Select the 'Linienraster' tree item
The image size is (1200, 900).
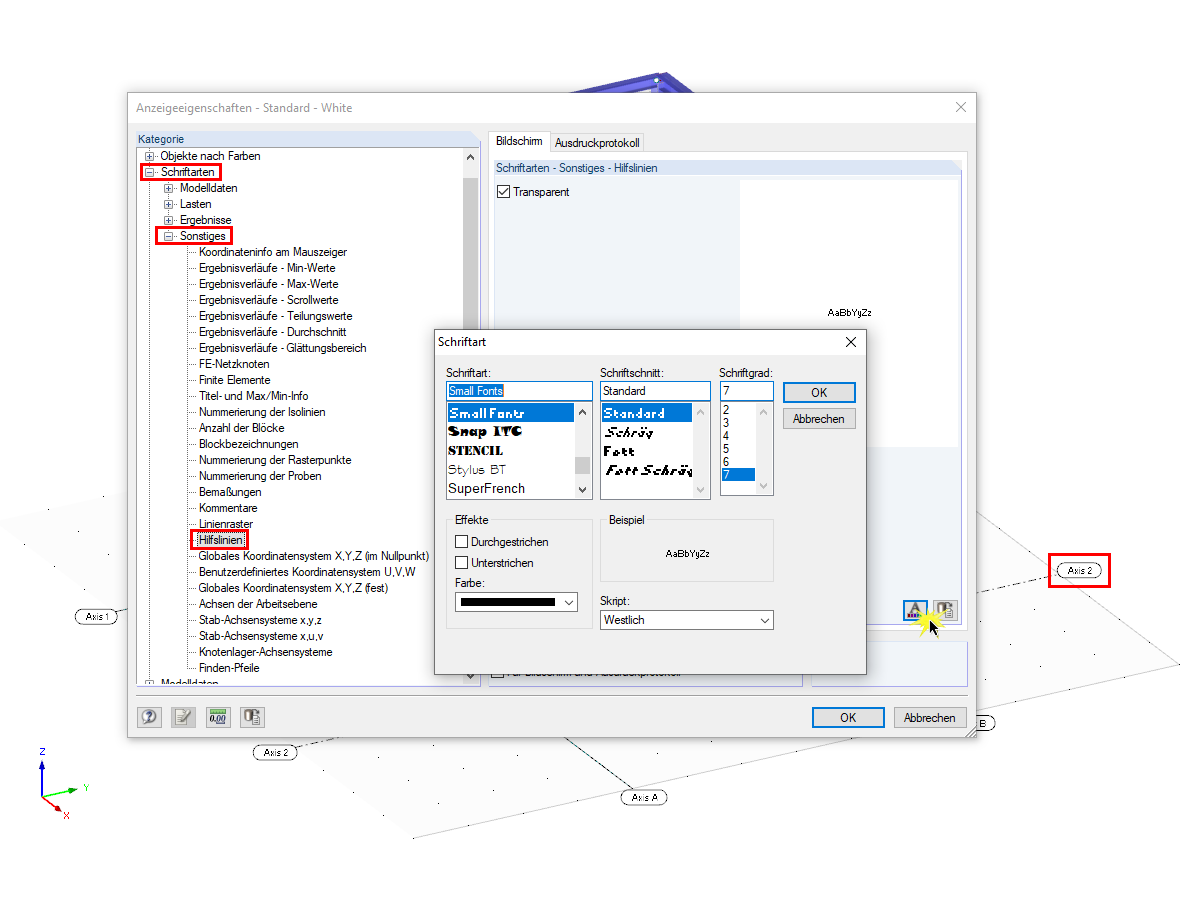point(226,524)
